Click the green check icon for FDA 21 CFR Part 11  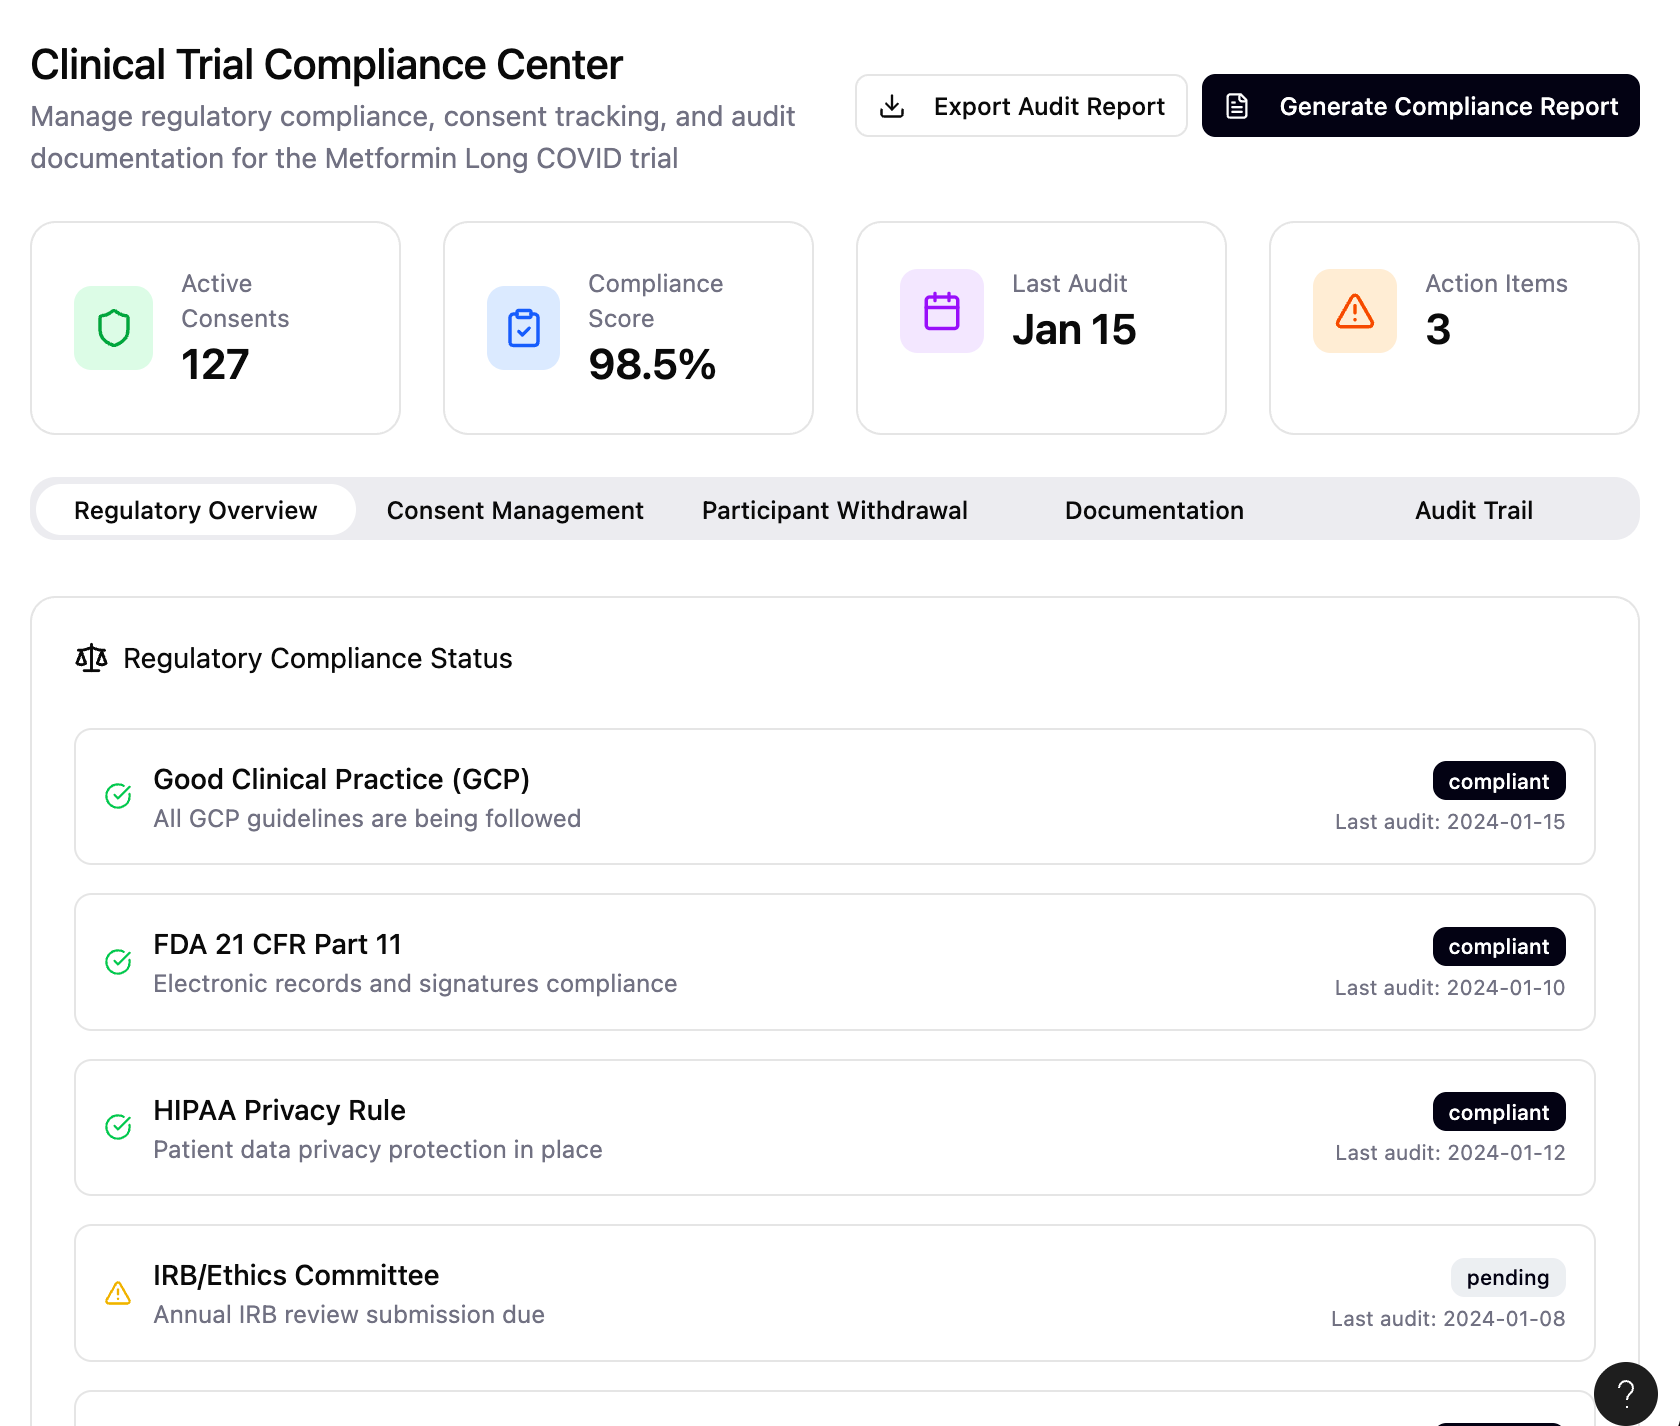[118, 962]
